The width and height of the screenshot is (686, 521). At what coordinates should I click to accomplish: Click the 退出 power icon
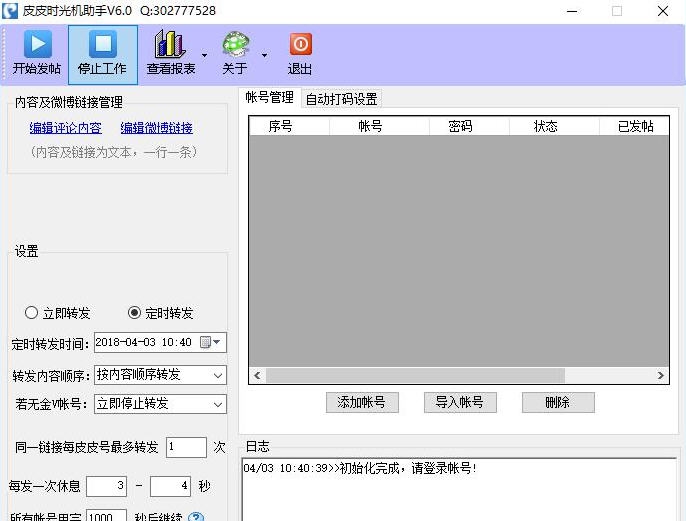pos(300,45)
